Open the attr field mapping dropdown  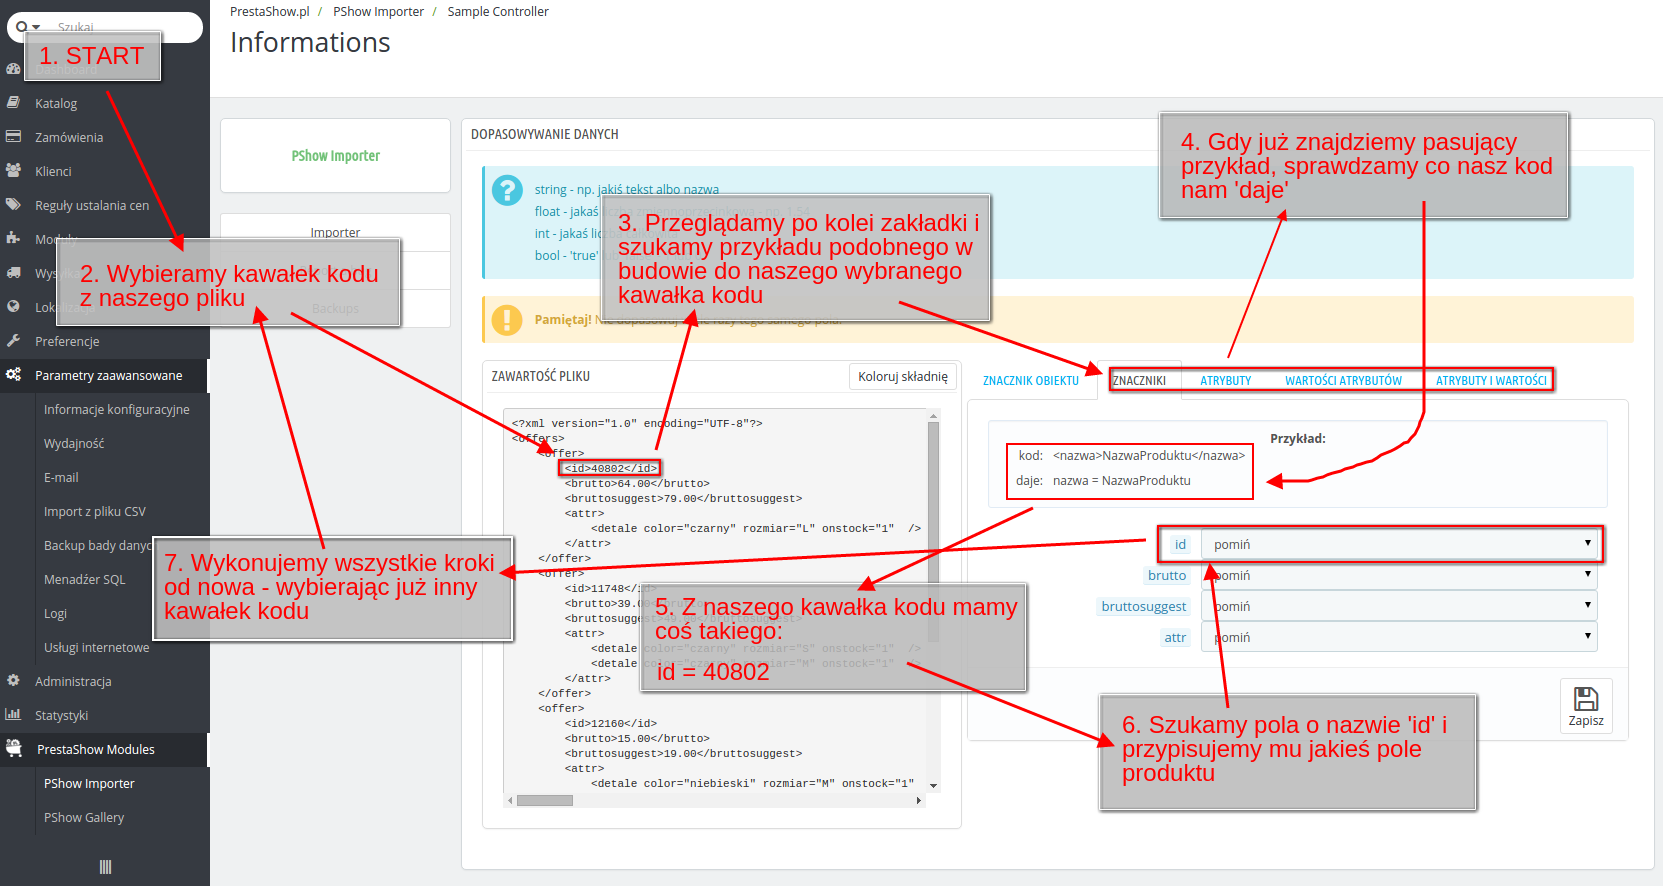click(x=1400, y=637)
